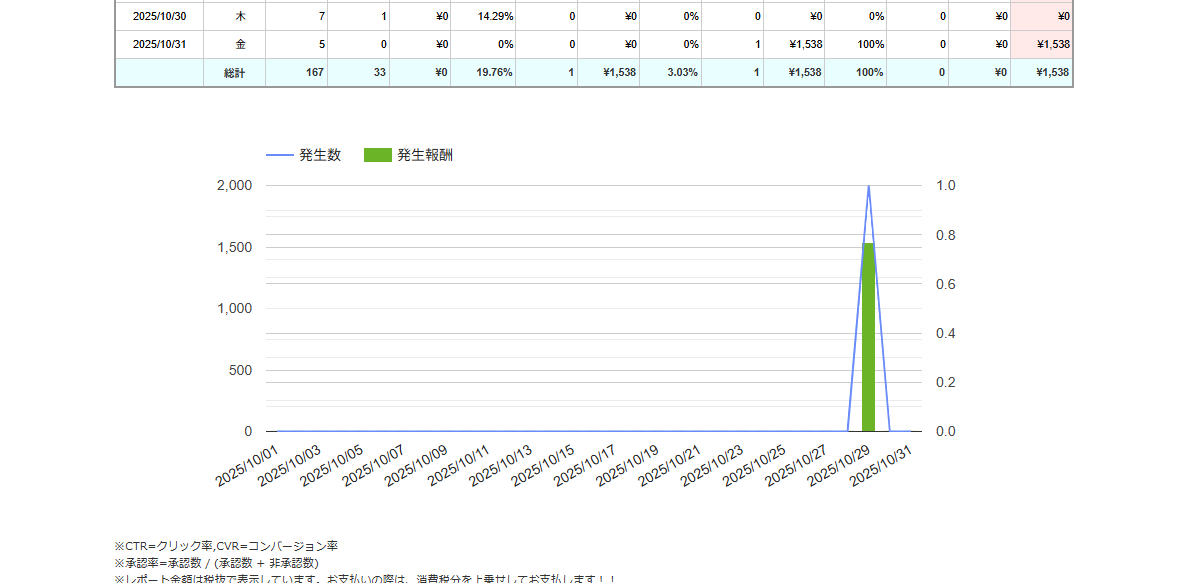Click the 2025/10/15 x-axis label
The image size is (1203, 583).
pyautogui.click(x=544, y=466)
